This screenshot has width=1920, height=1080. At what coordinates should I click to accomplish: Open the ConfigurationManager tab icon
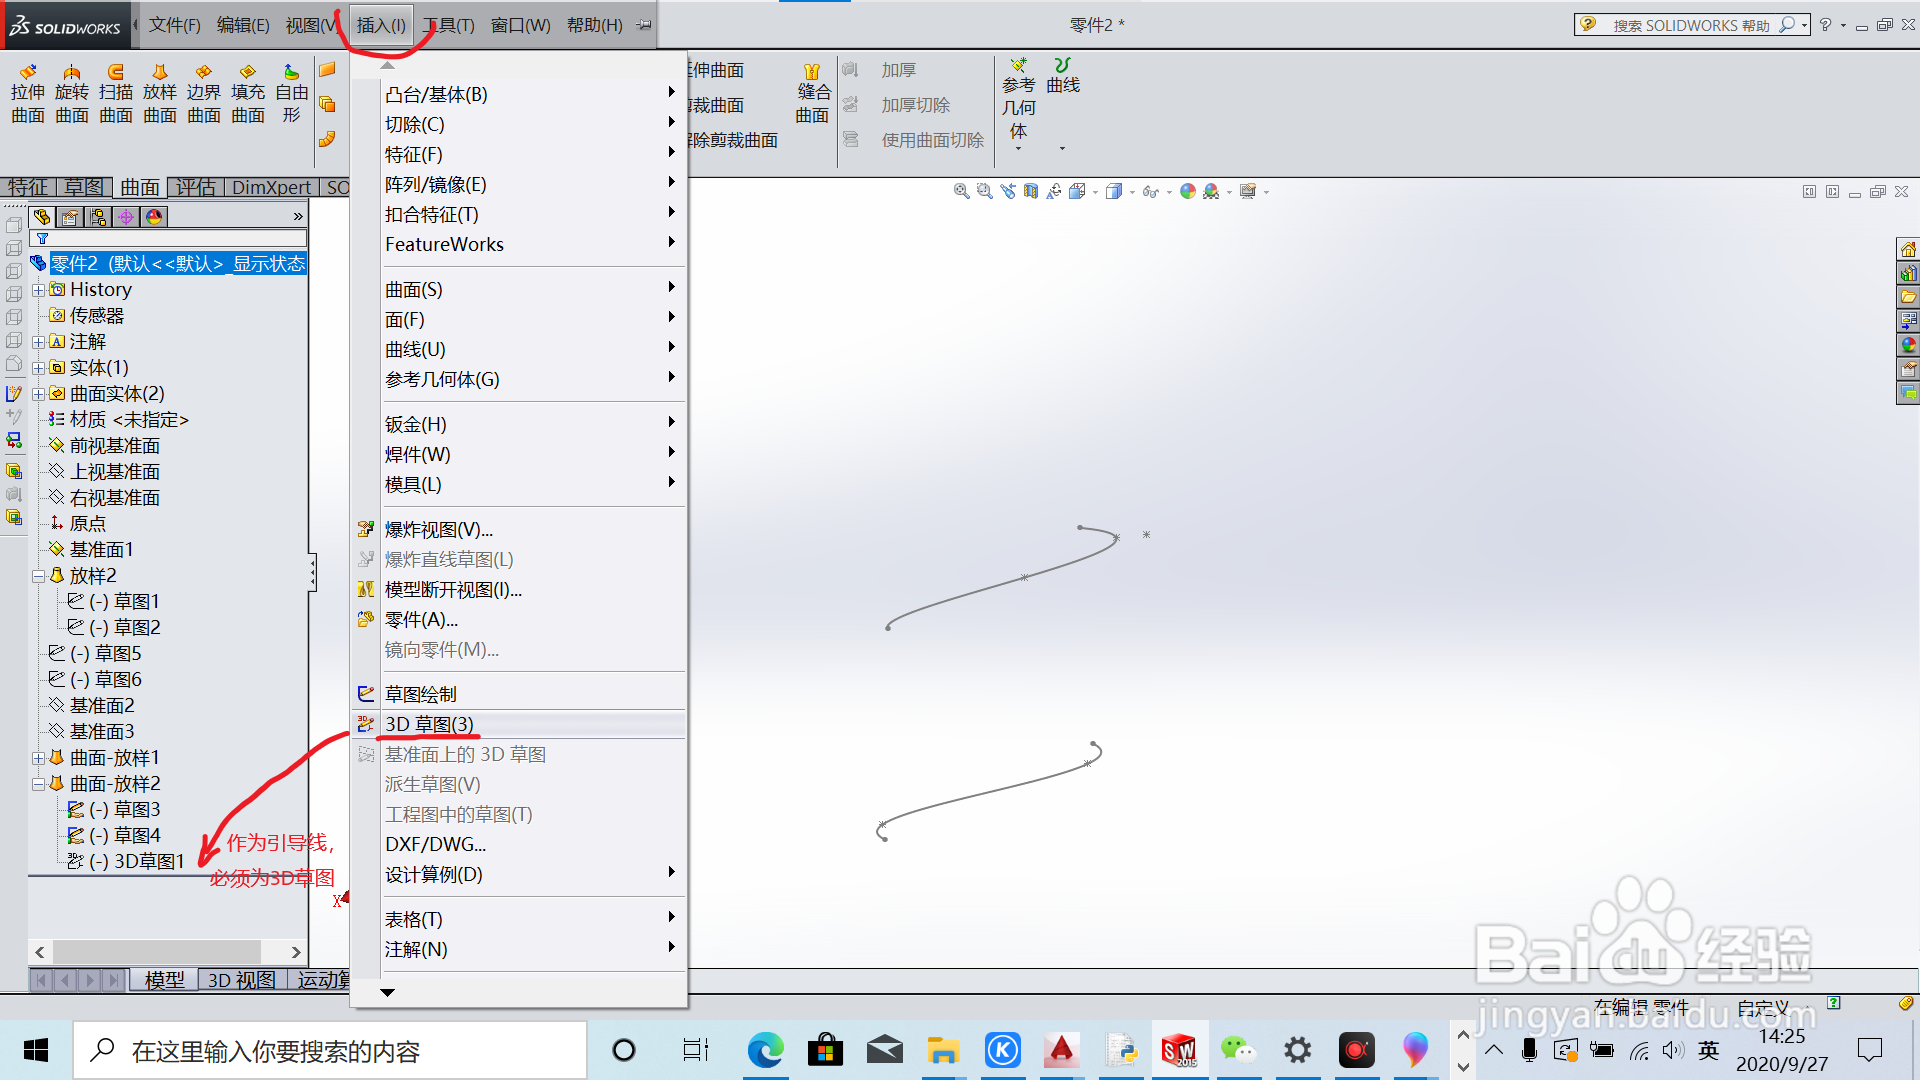point(98,217)
